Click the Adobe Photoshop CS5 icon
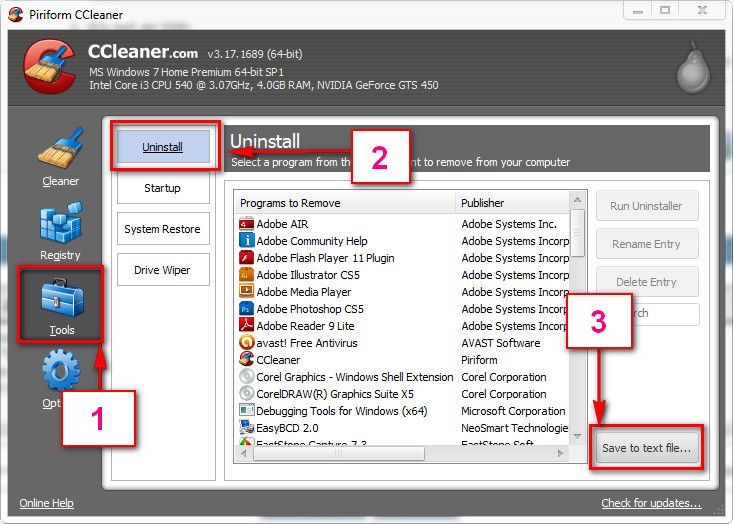This screenshot has height=524, width=733. [246, 309]
